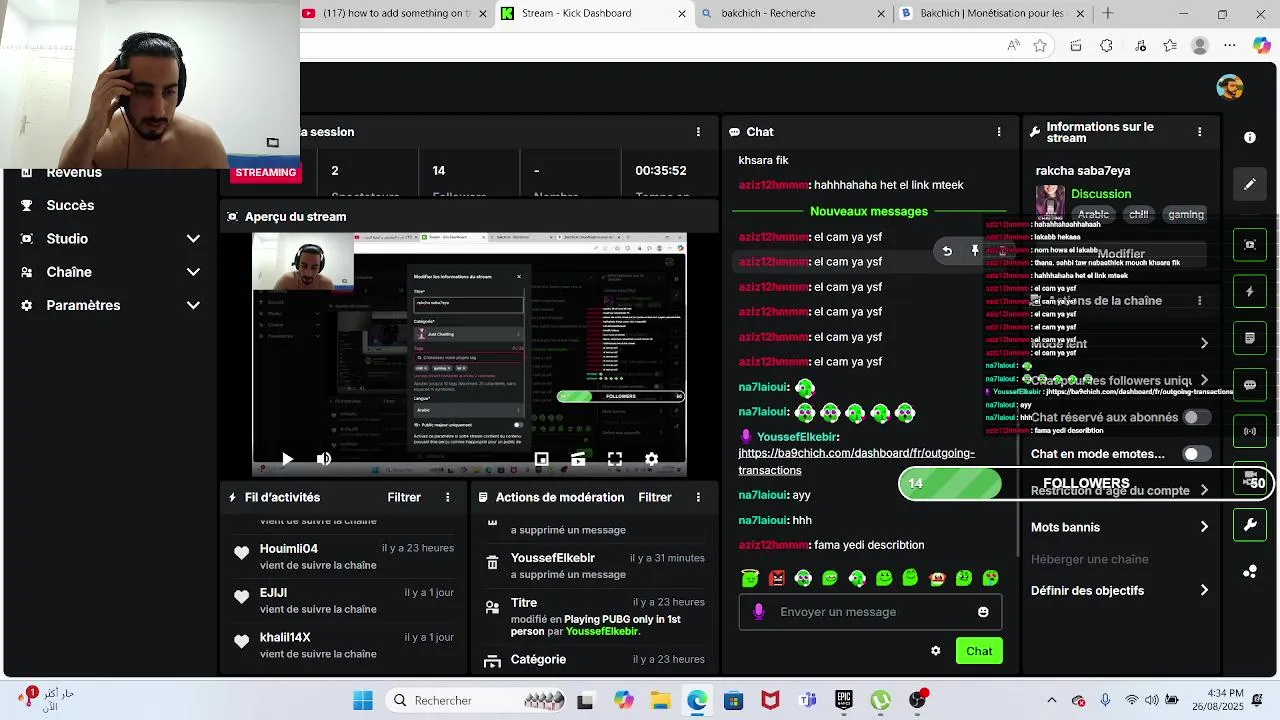Viewport: 1280px width, 720px height.
Task: Click the Titre moderation log entry
Action: point(595,617)
